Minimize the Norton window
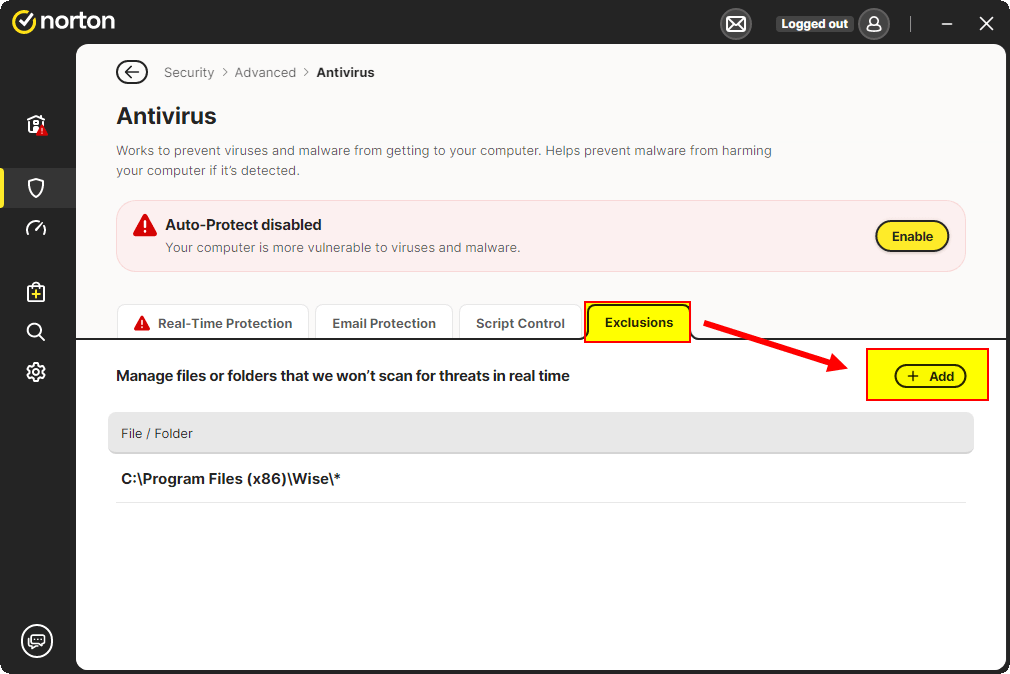This screenshot has height=674, width=1010. [947, 24]
